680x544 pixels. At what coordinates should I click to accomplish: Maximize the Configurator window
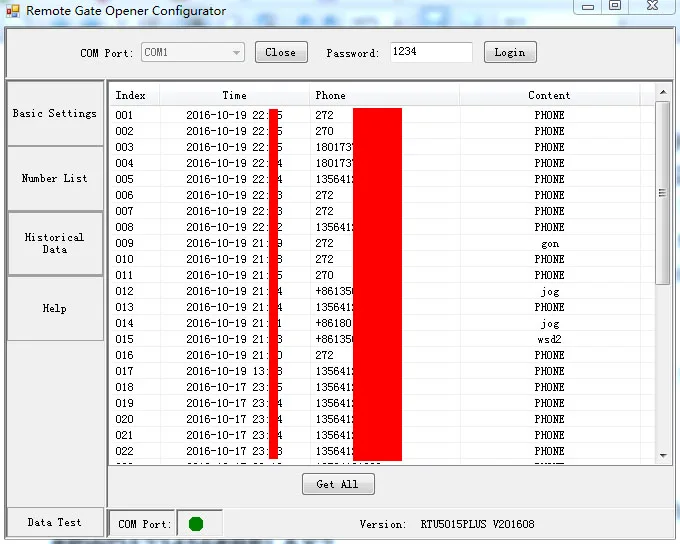(x=615, y=6)
